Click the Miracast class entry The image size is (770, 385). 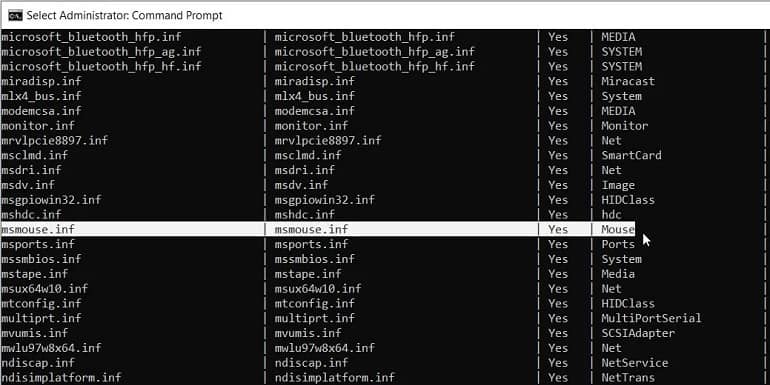[x=628, y=81]
